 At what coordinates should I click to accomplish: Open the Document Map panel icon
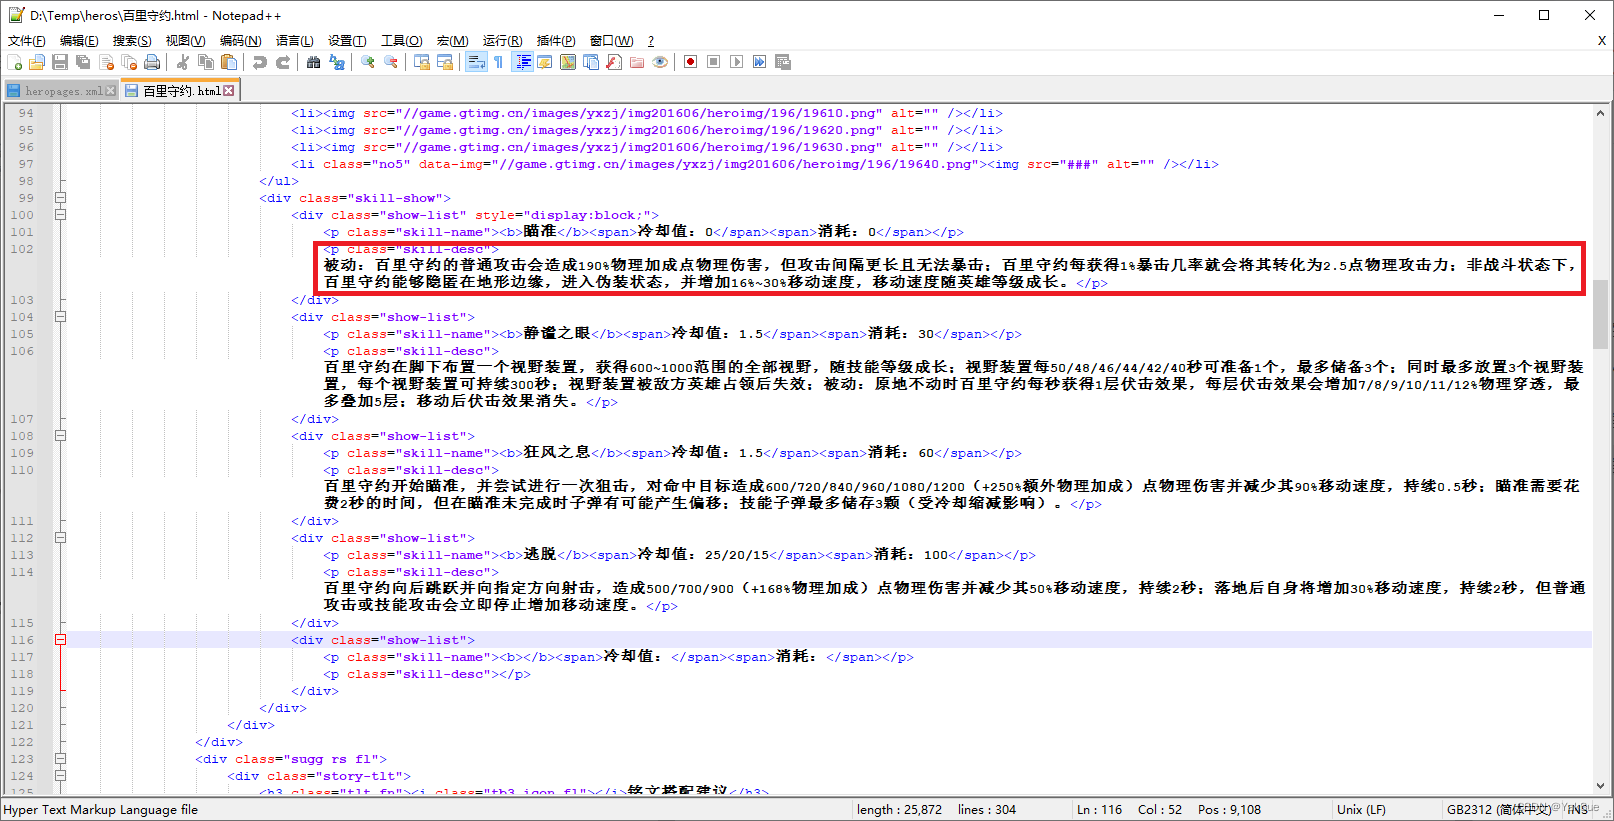568,62
